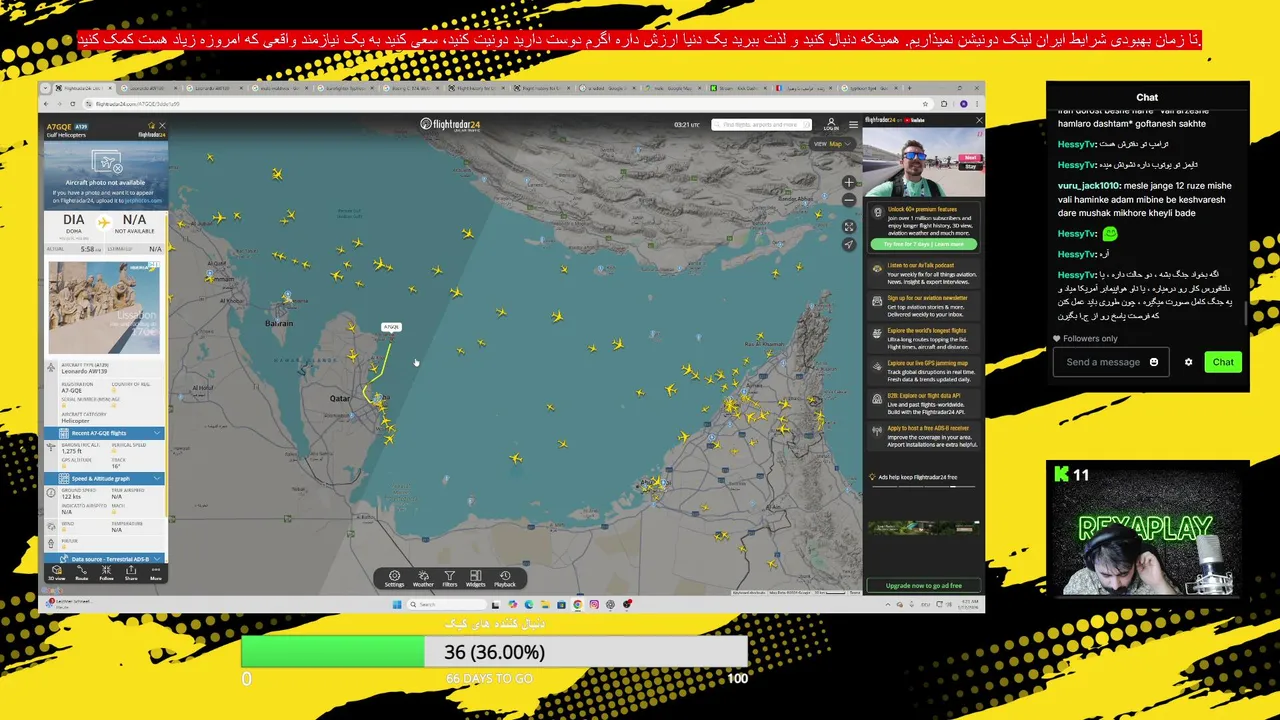Expand the Data source Terrestrial ADS-B section
1280x720 pixels.
point(104,558)
